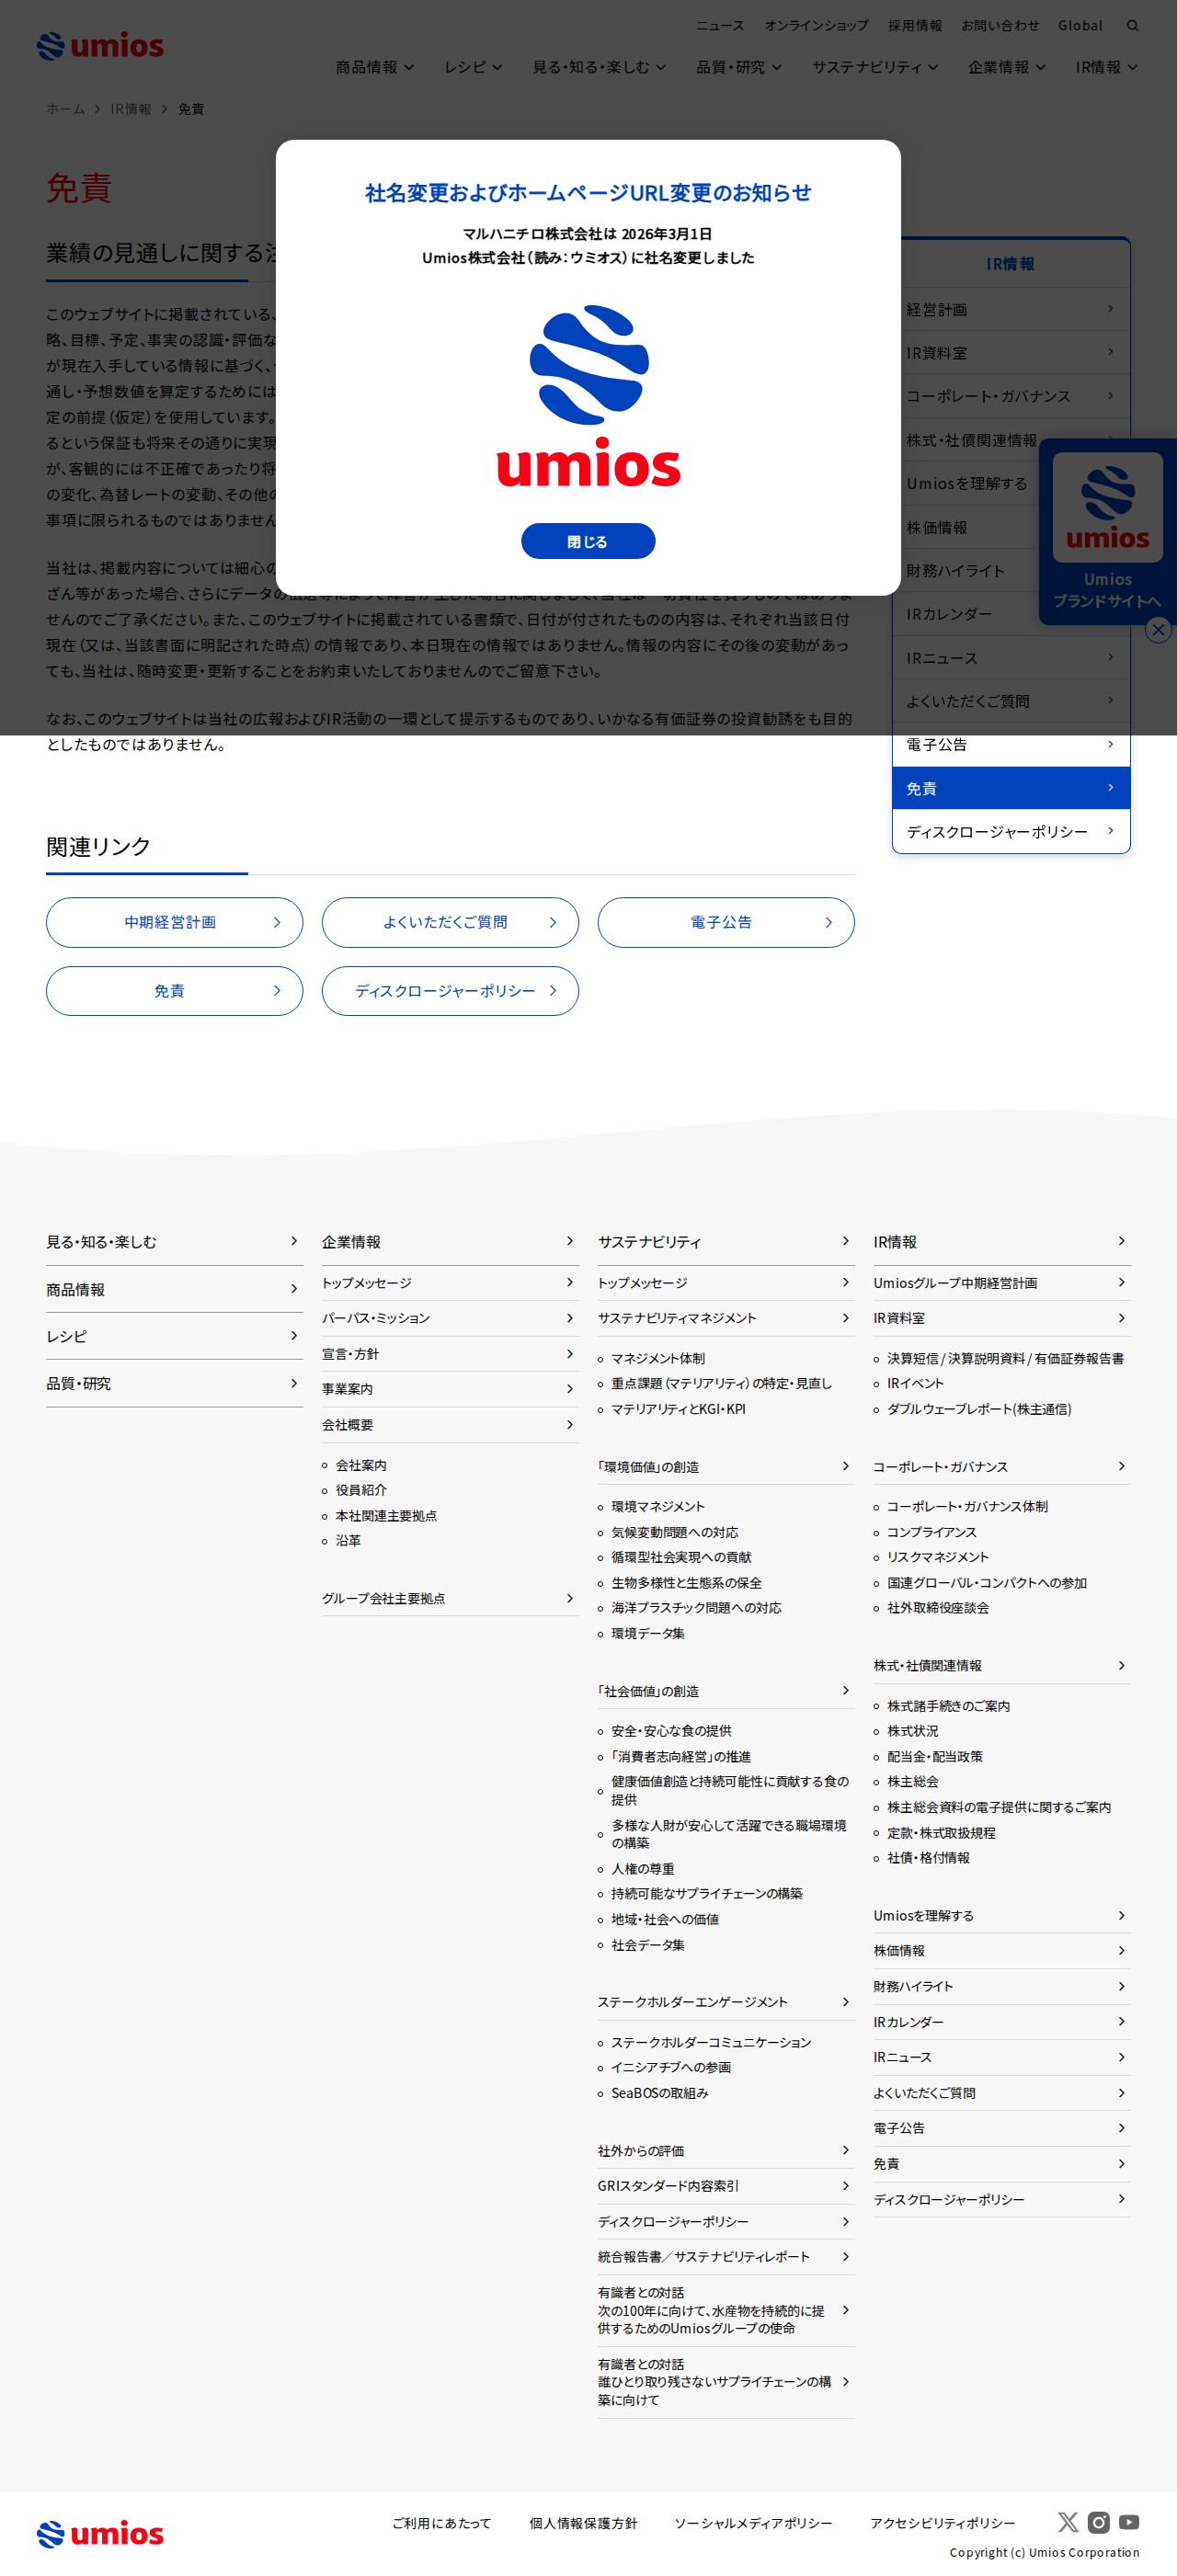Open グループ会社主要拠点 in the footer
The height and width of the screenshot is (2576, 1177).
(450, 1598)
